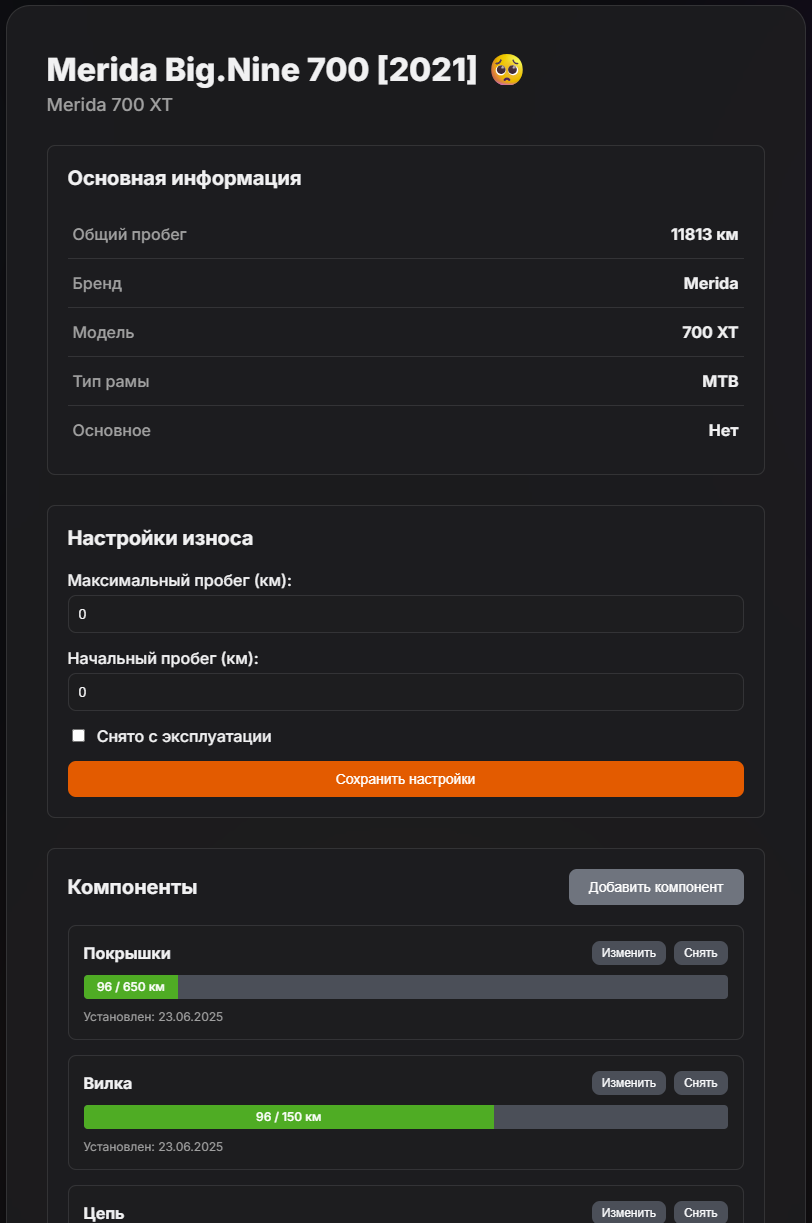
Task: Click the Покрышки wear progress bar
Action: point(405,987)
